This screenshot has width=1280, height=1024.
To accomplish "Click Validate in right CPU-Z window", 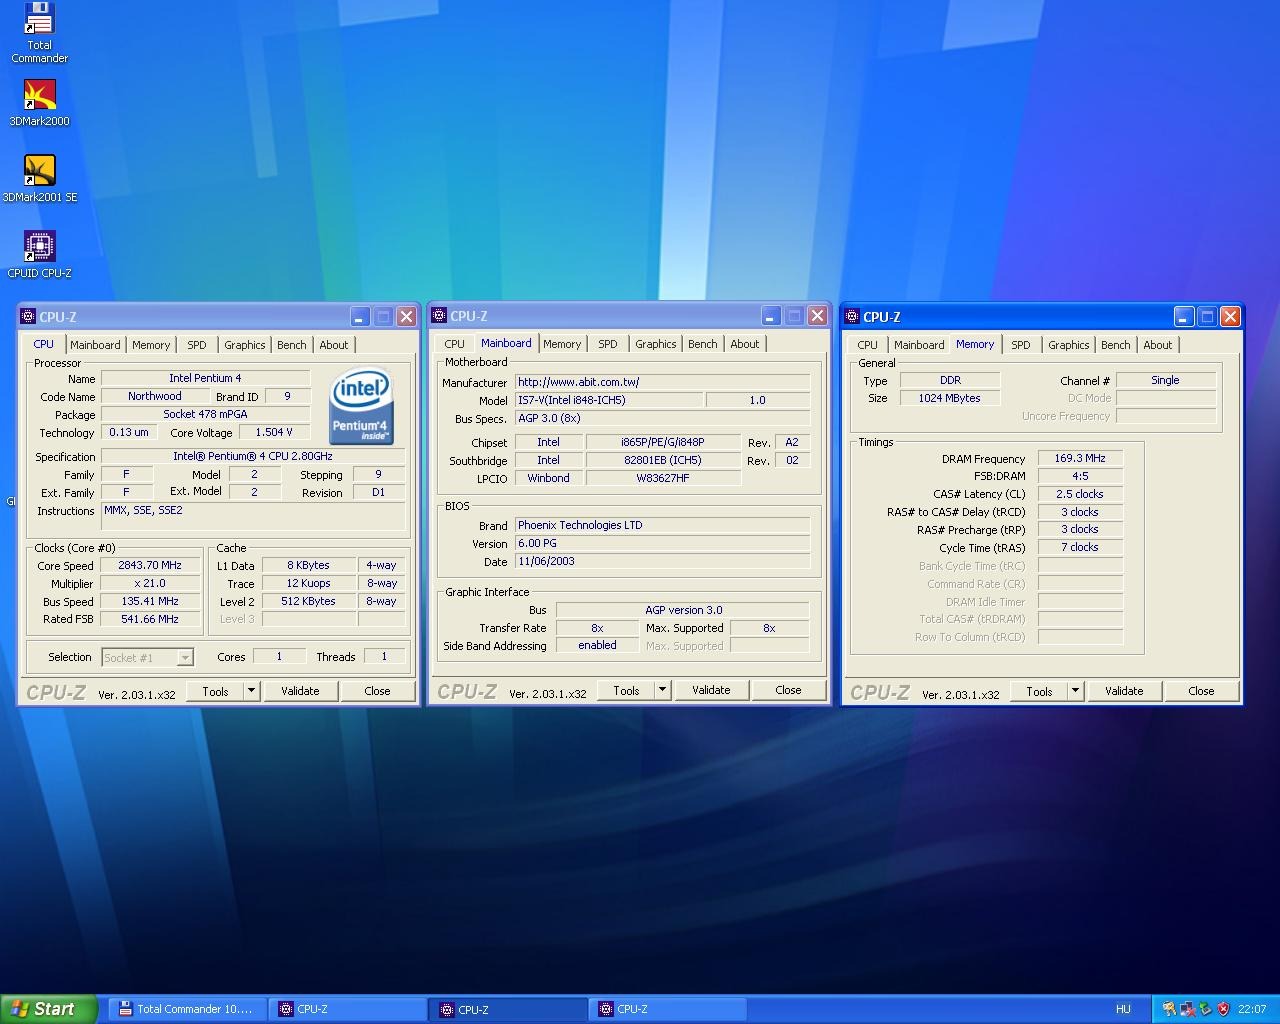I will [1124, 691].
